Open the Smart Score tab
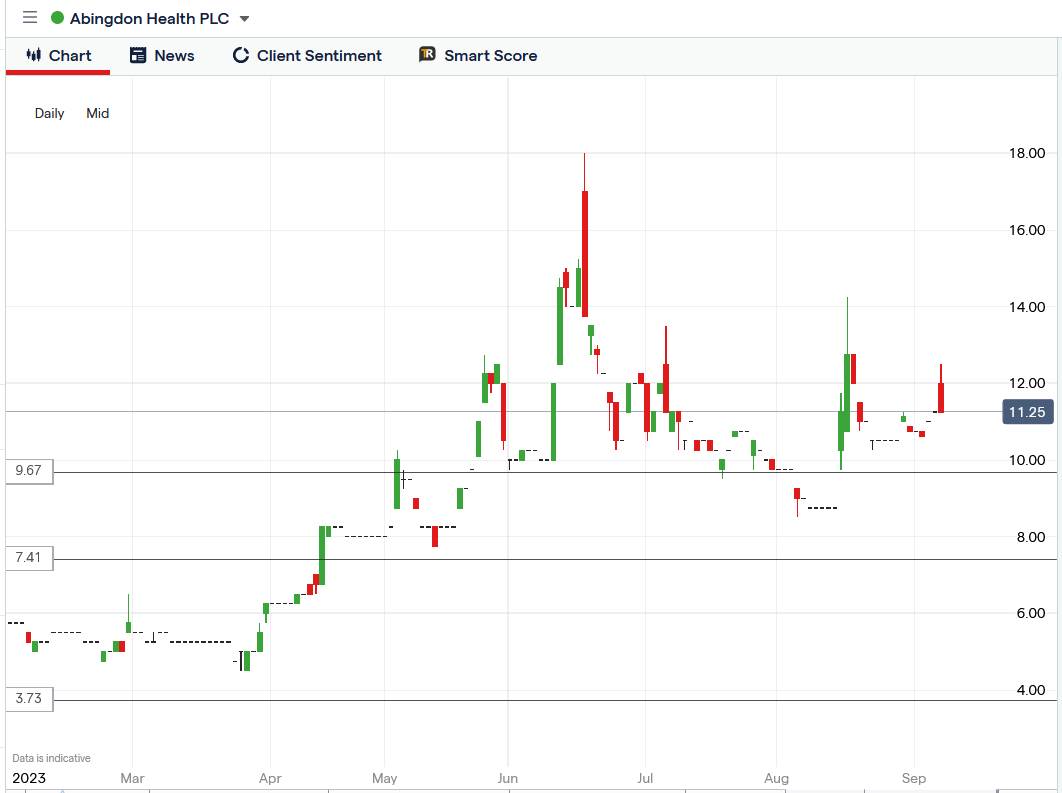Viewport: 1062px width, 793px height. 478,56
